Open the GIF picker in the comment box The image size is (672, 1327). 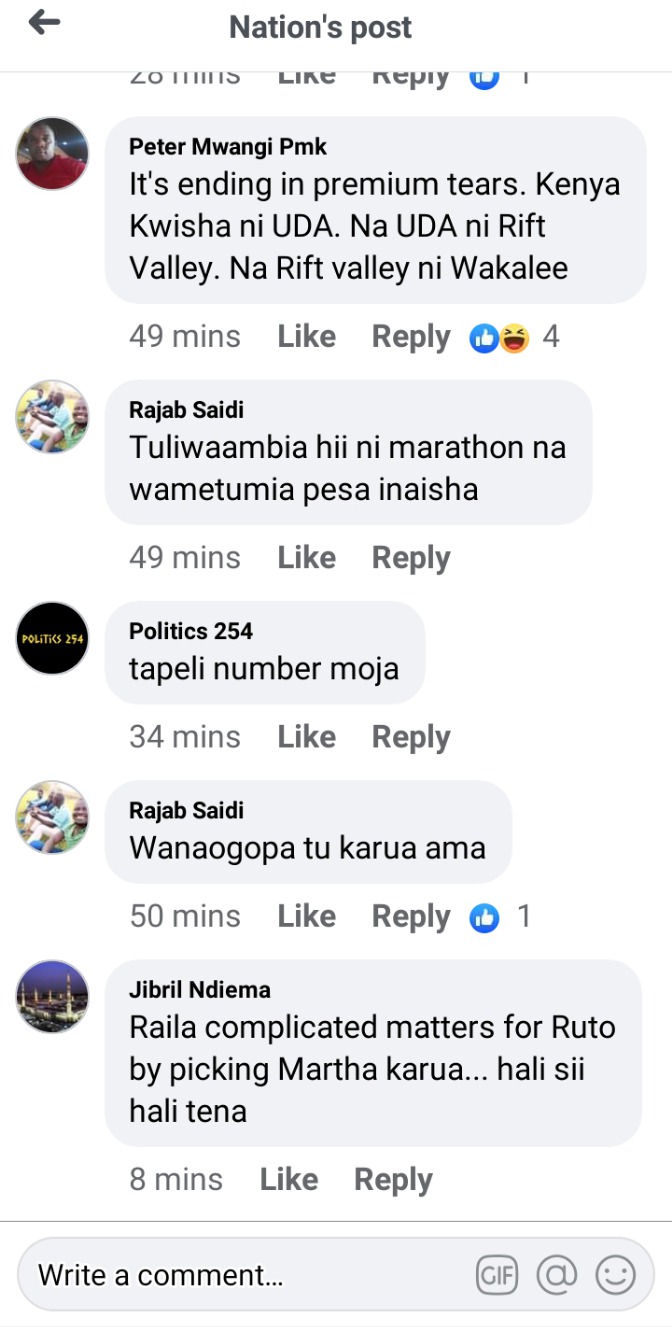coord(497,1275)
